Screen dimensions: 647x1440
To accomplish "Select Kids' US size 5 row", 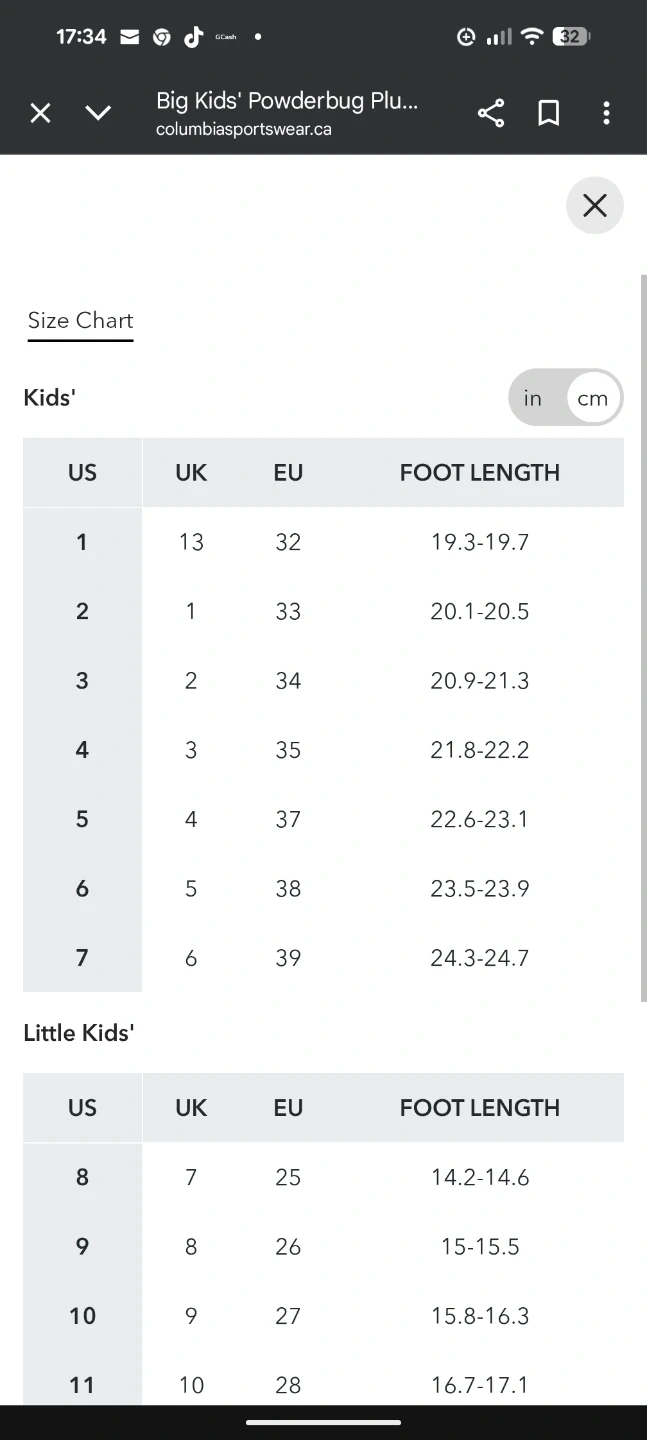I will (x=82, y=820).
